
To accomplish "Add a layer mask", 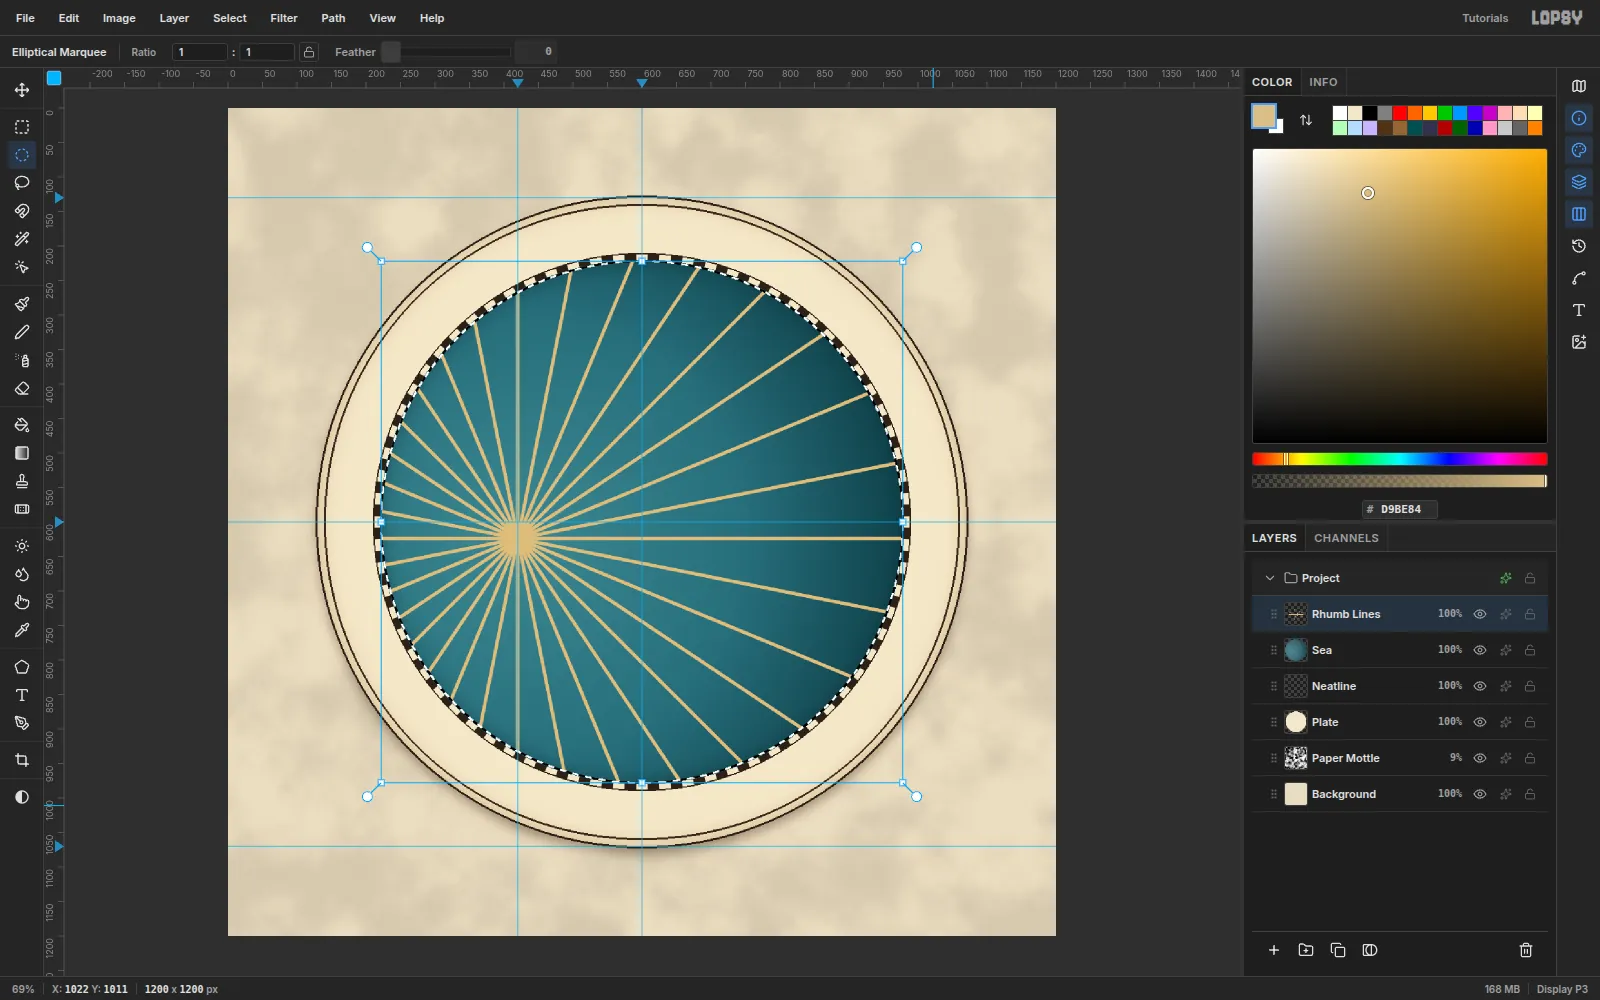I will tap(1370, 950).
